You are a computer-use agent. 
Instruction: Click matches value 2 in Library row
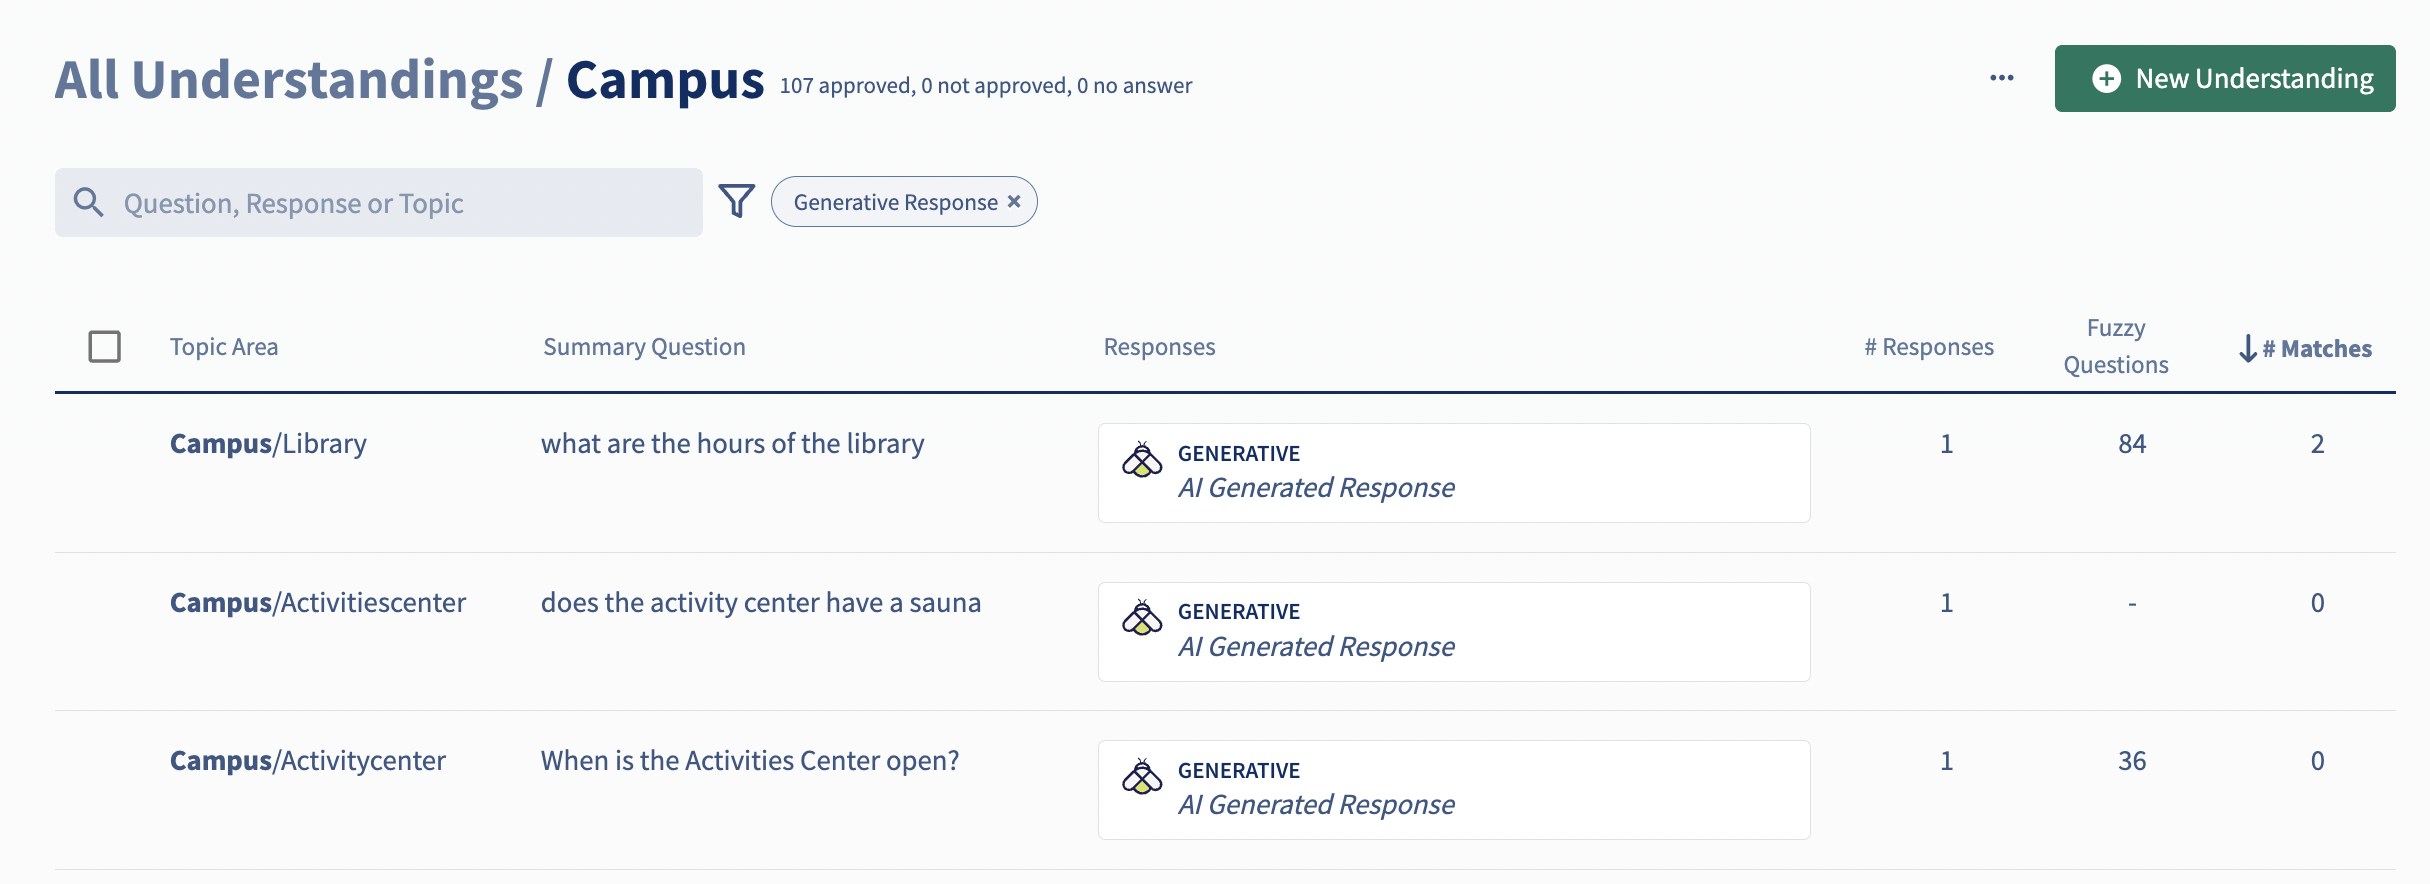click(2317, 444)
